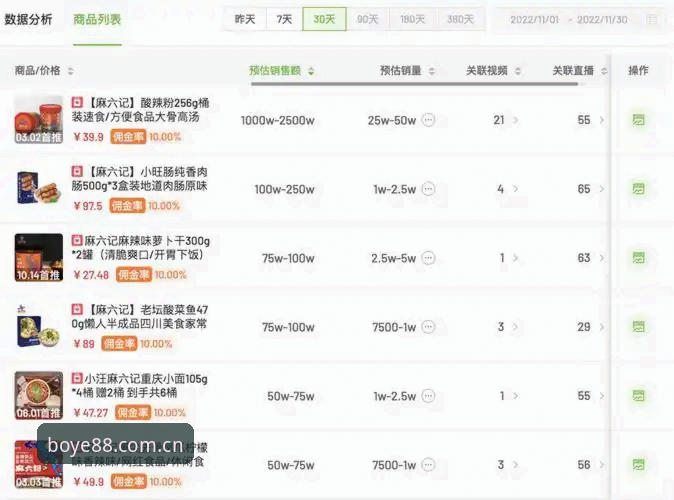Switch to 商品列表 tab

click(x=97, y=19)
